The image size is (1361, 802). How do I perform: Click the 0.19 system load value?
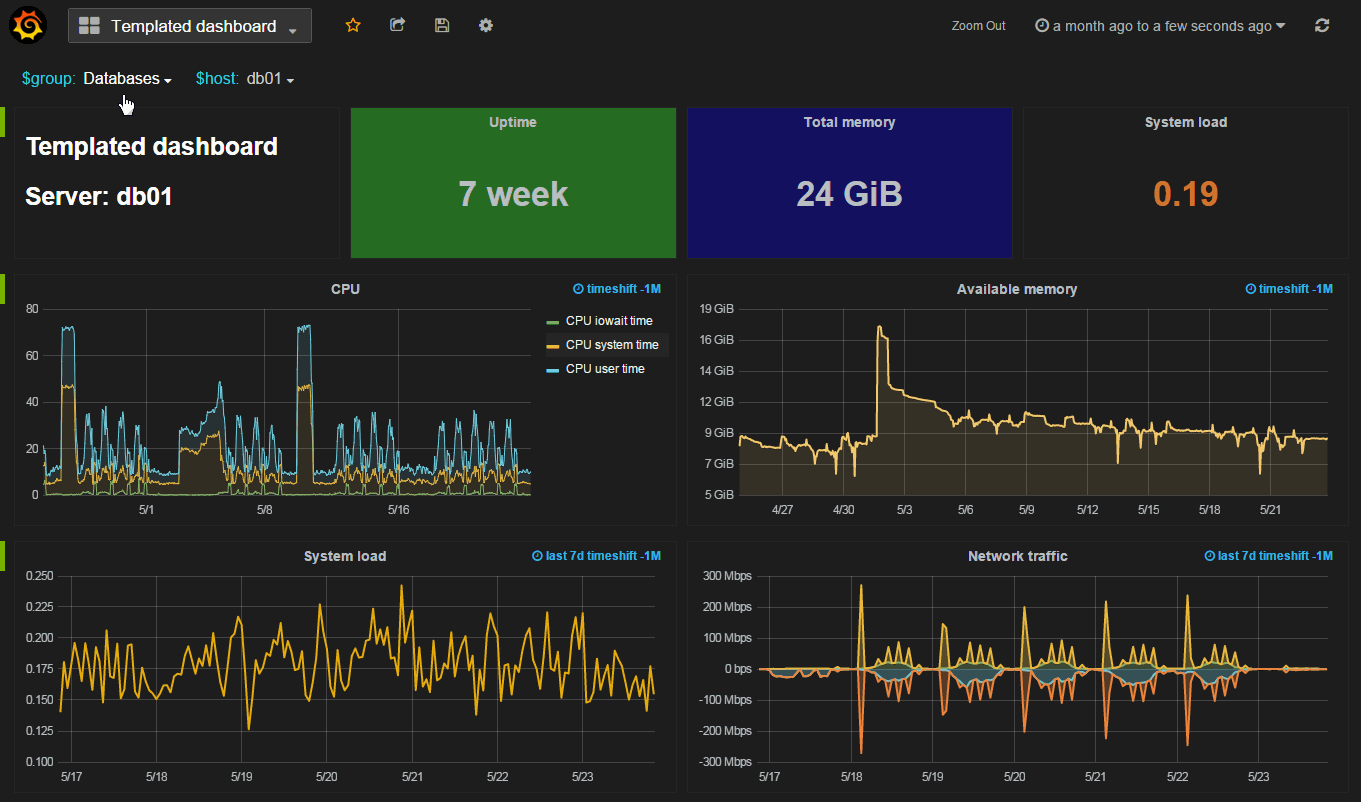pyautogui.click(x=1186, y=193)
